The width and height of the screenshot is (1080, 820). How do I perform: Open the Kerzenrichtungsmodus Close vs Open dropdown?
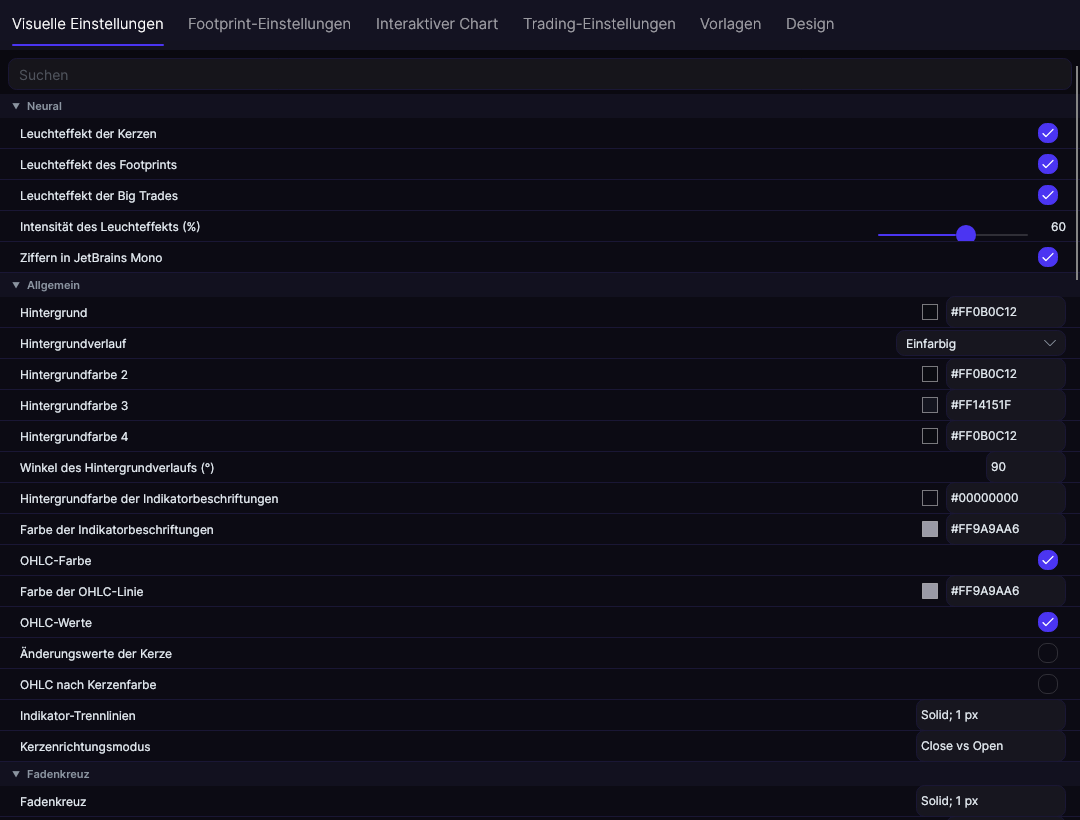point(990,746)
